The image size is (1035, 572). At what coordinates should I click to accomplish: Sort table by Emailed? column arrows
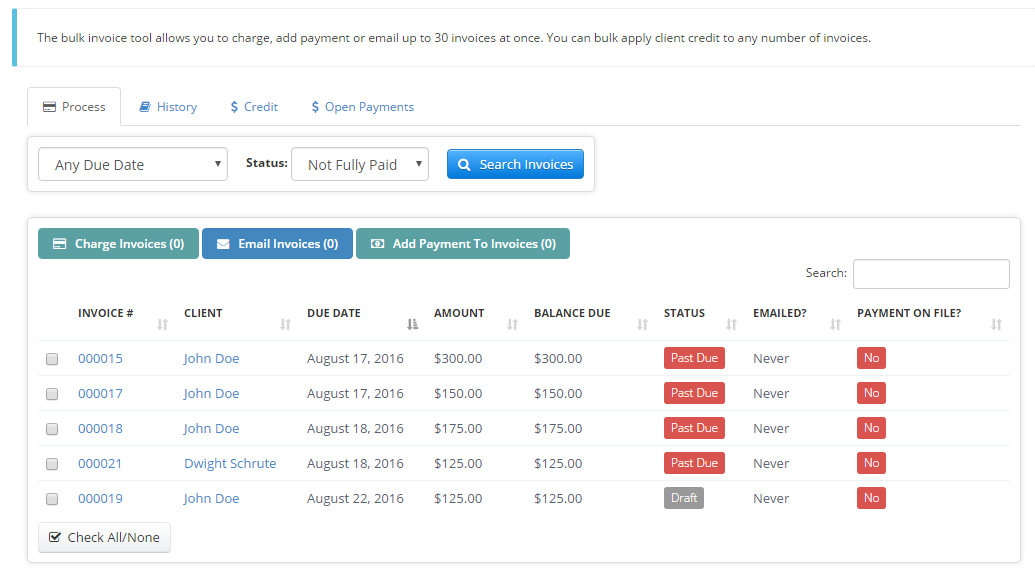836,324
